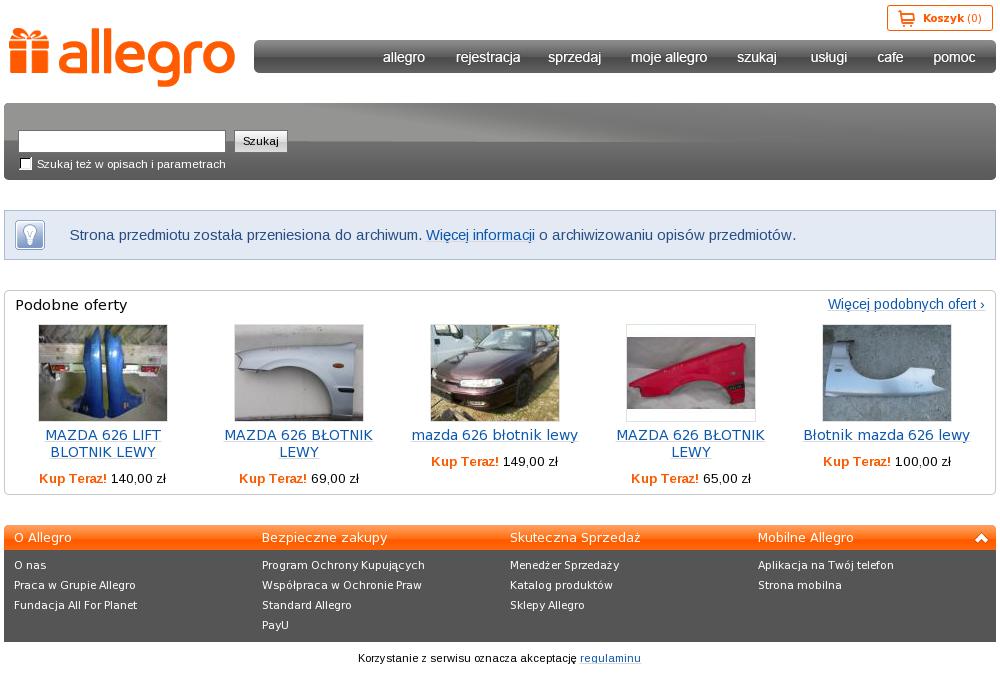The height and width of the screenshot is (678, 1000).
Task: Open the rejestracja menu item
Action: point(488,57)
